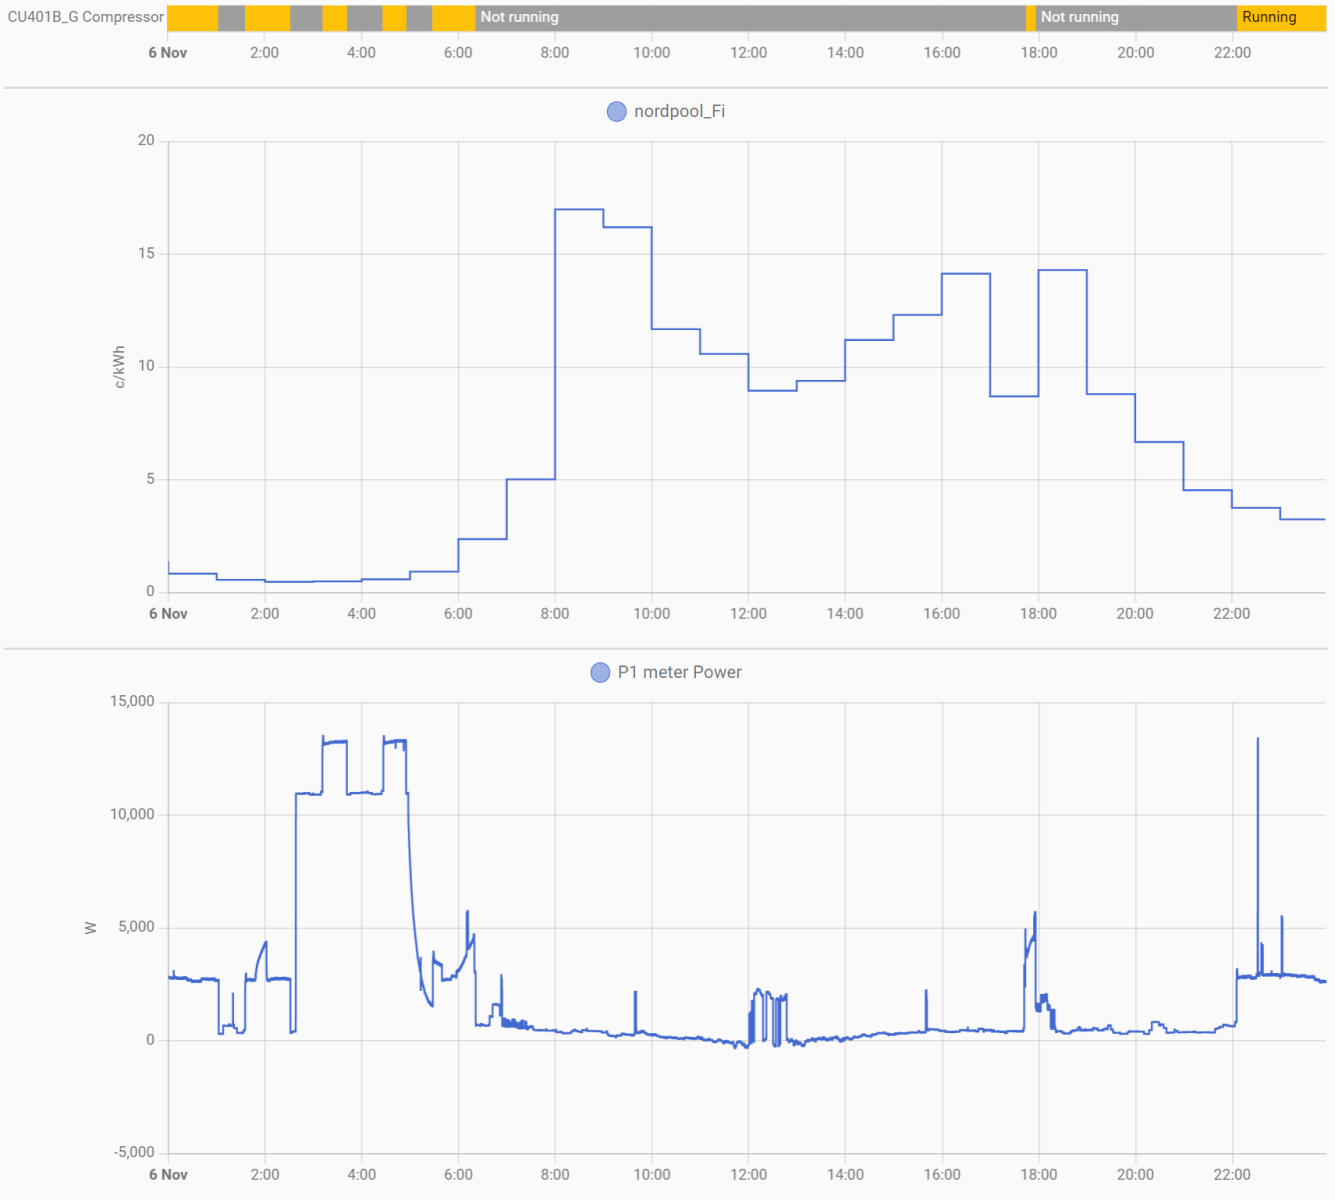
Task: Click the longest Not running timeline segment
Action: pyautogui.click(x=750, y=17)
